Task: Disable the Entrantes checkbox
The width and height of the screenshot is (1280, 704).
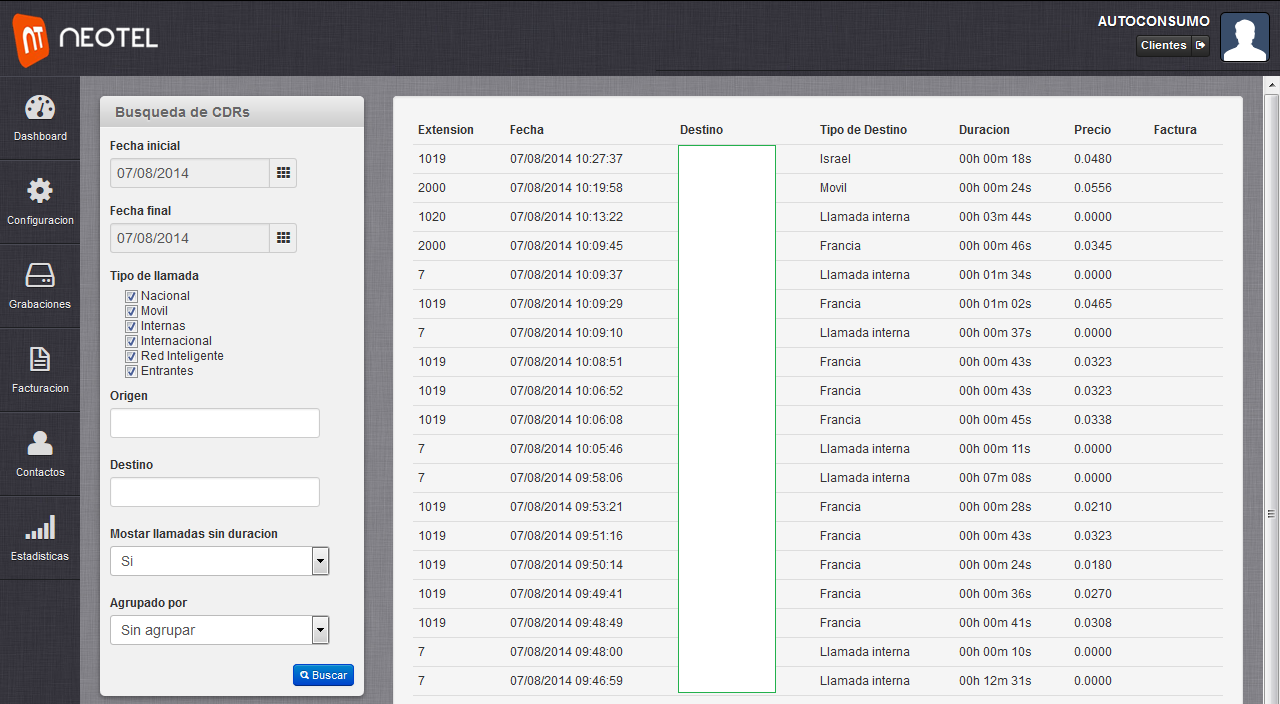Action: pos(131,371)
